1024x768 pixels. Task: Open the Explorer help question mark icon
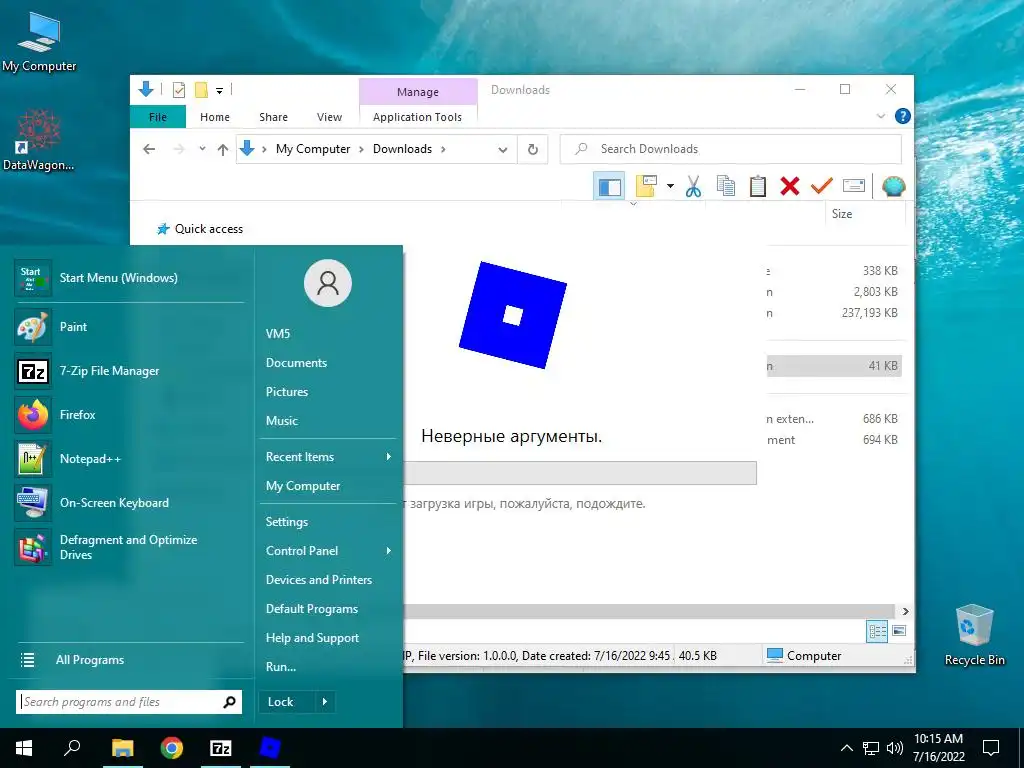pyautogui.click(x=903, y=116)
